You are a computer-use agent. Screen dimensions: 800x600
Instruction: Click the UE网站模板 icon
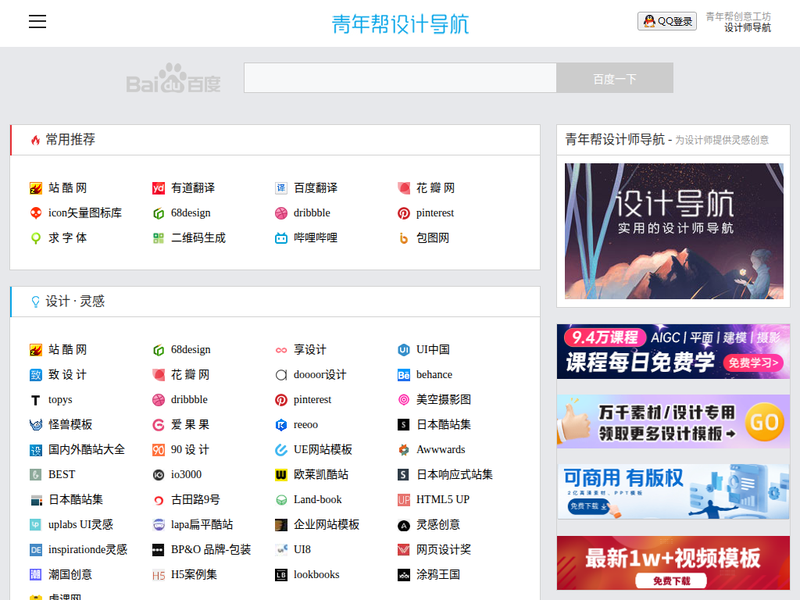pos(281,450)
